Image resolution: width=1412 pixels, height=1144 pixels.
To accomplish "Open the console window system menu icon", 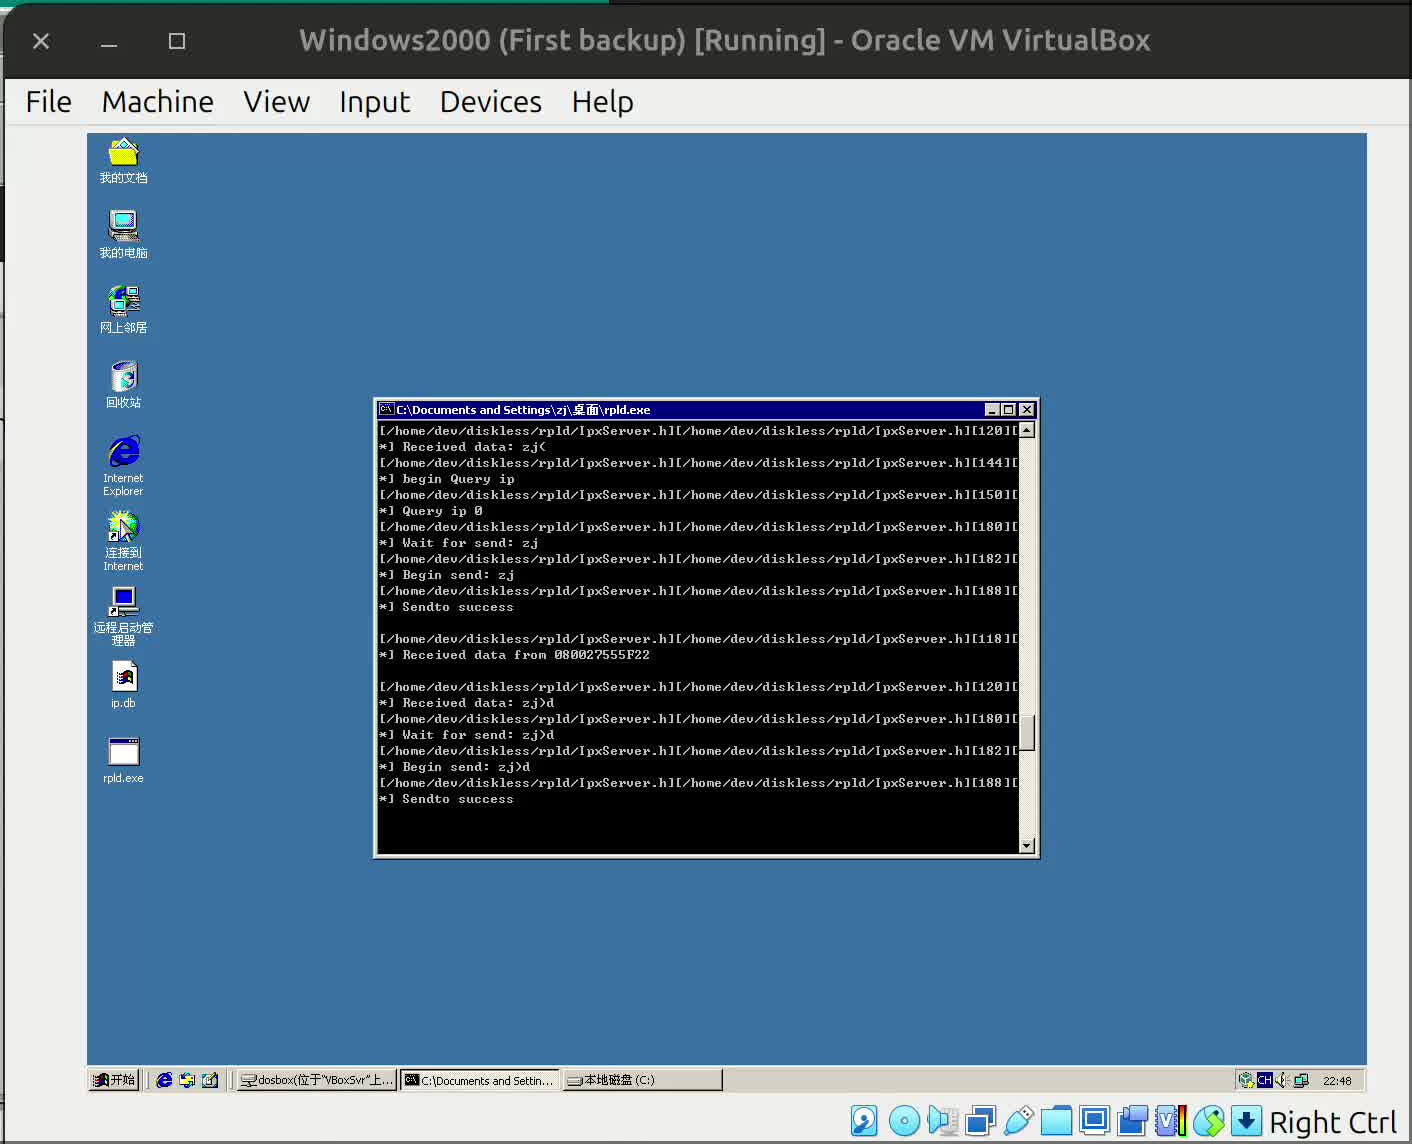I will pyautogui.click(x=386, y=409).
